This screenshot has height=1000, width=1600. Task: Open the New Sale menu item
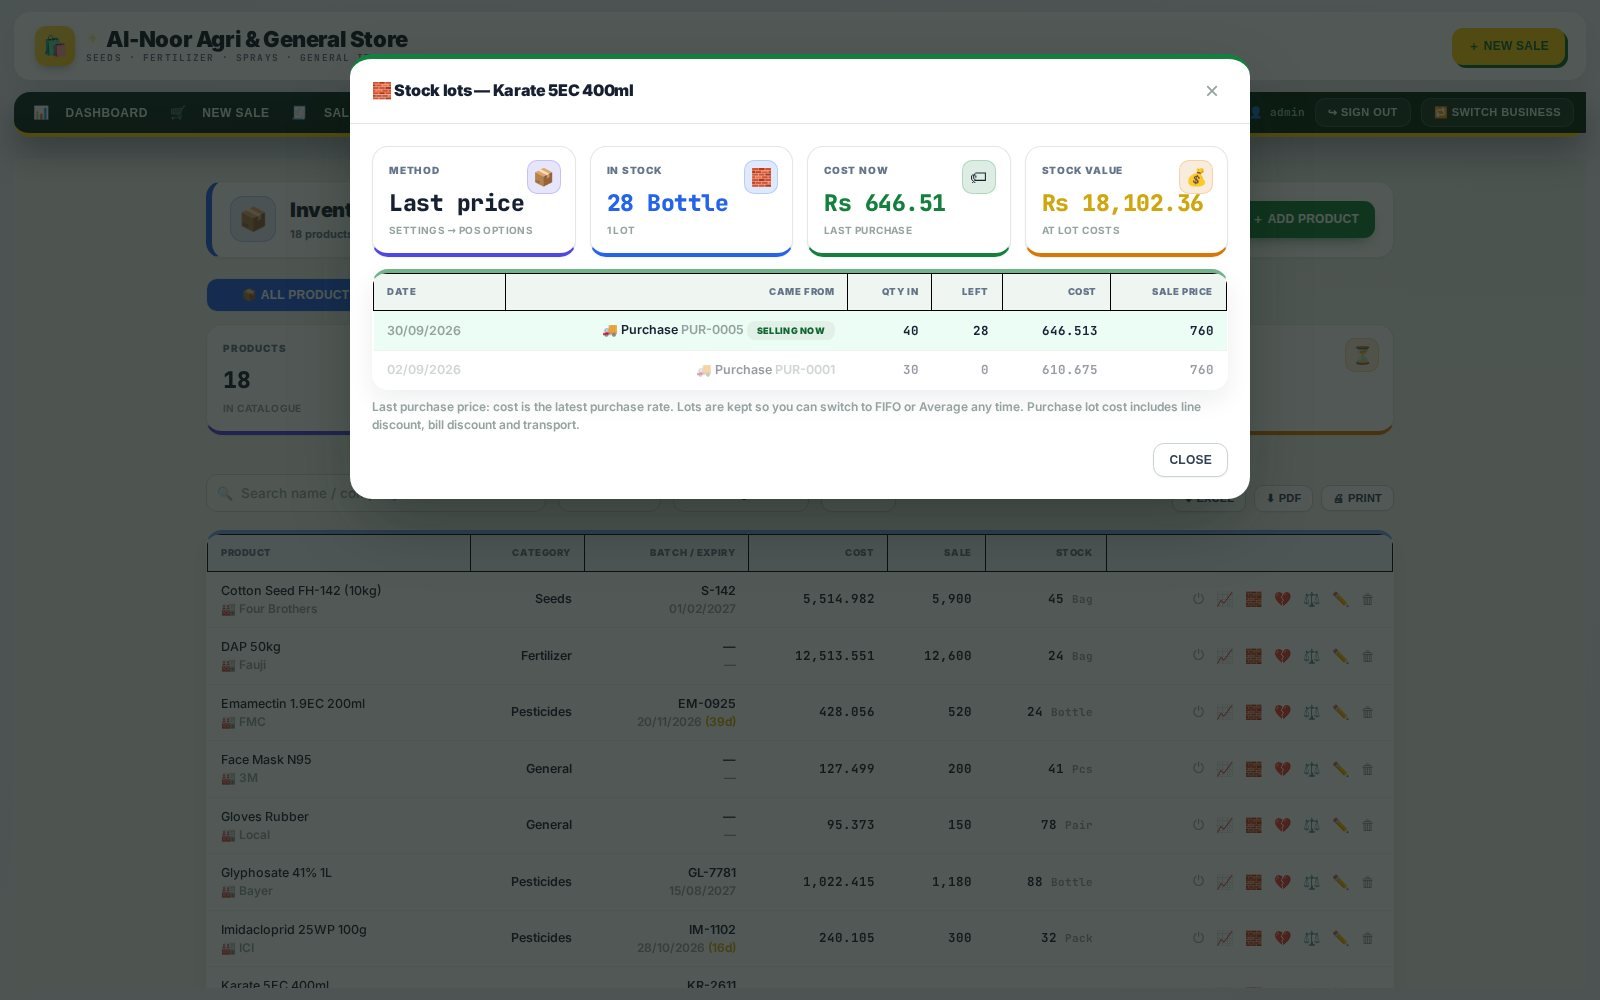click(220, 113)
